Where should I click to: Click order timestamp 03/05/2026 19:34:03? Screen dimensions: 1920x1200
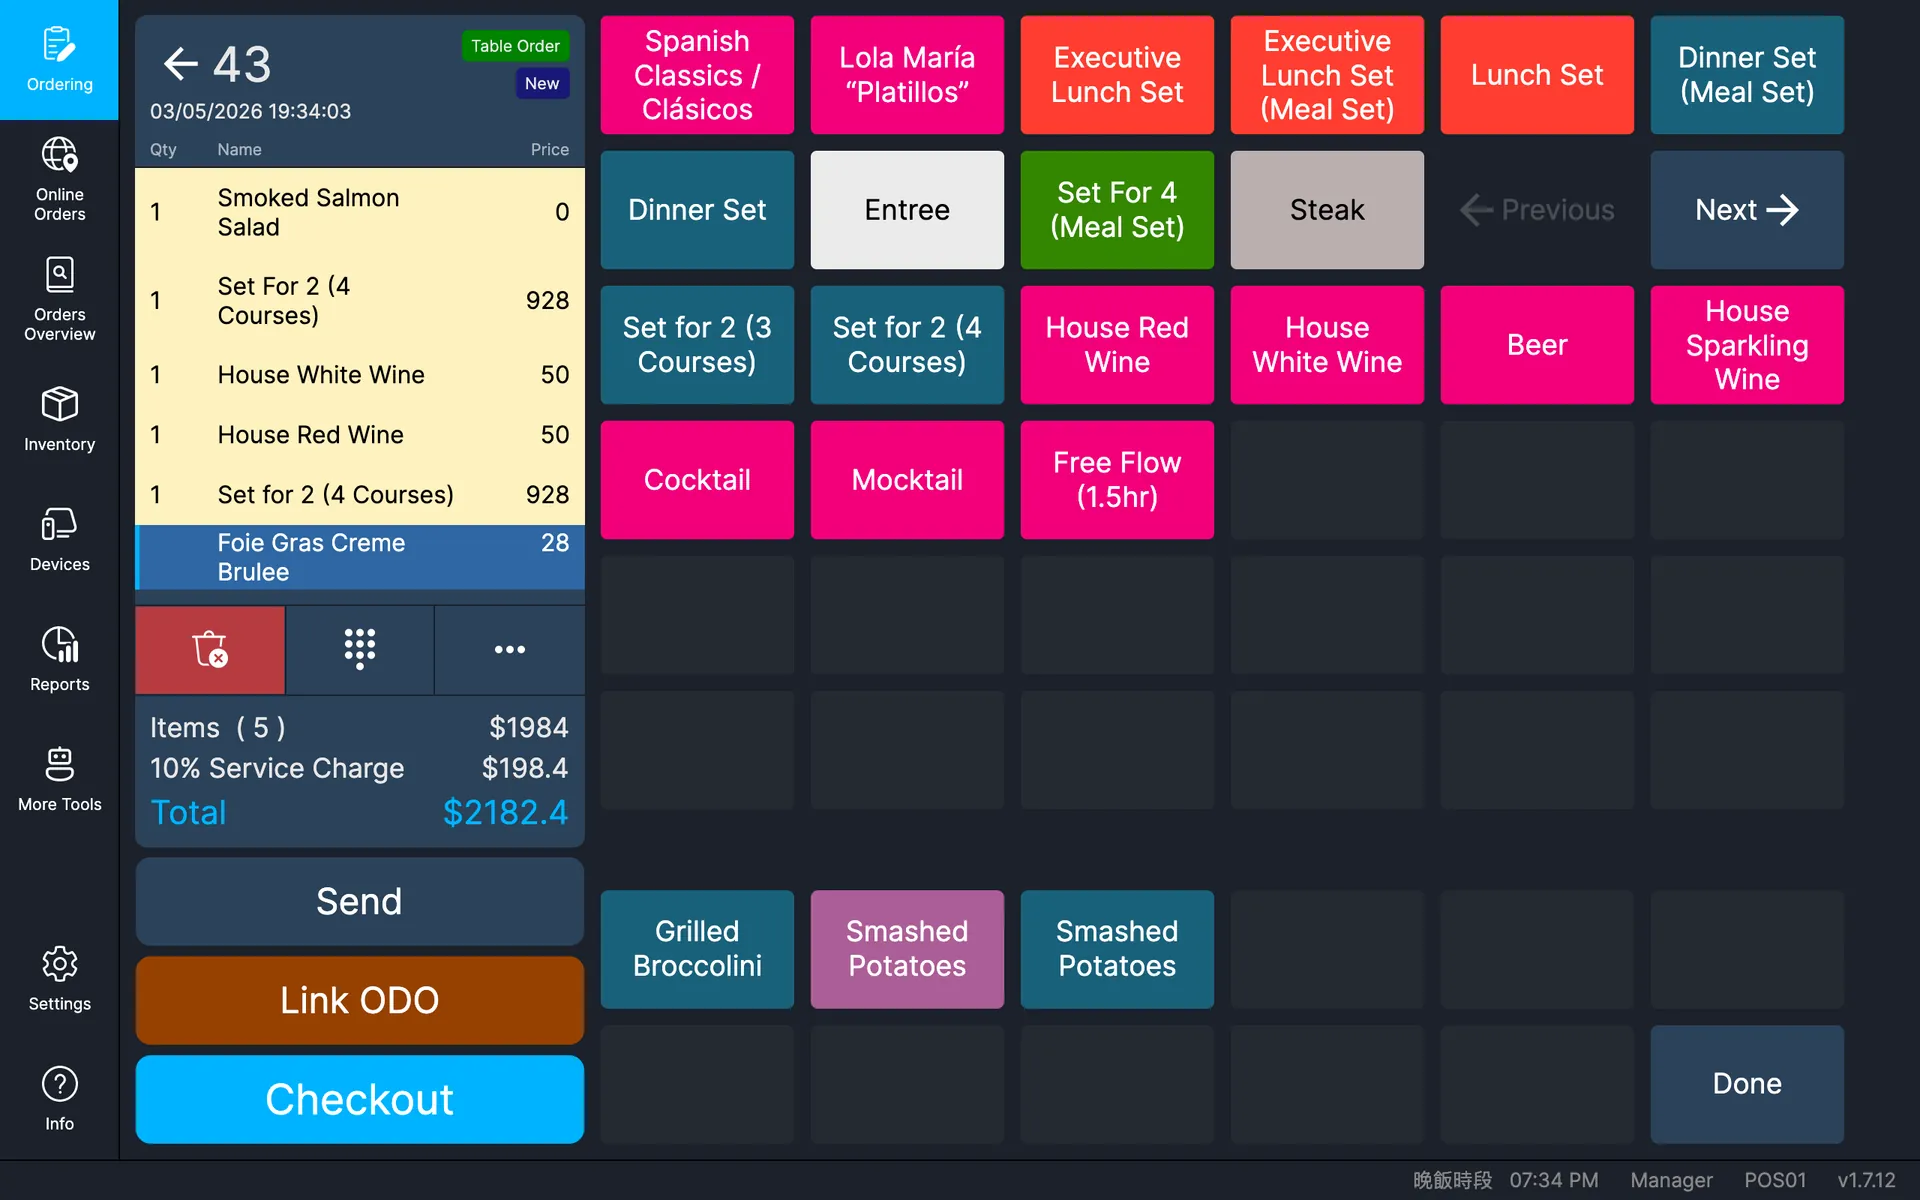[250, 111]
